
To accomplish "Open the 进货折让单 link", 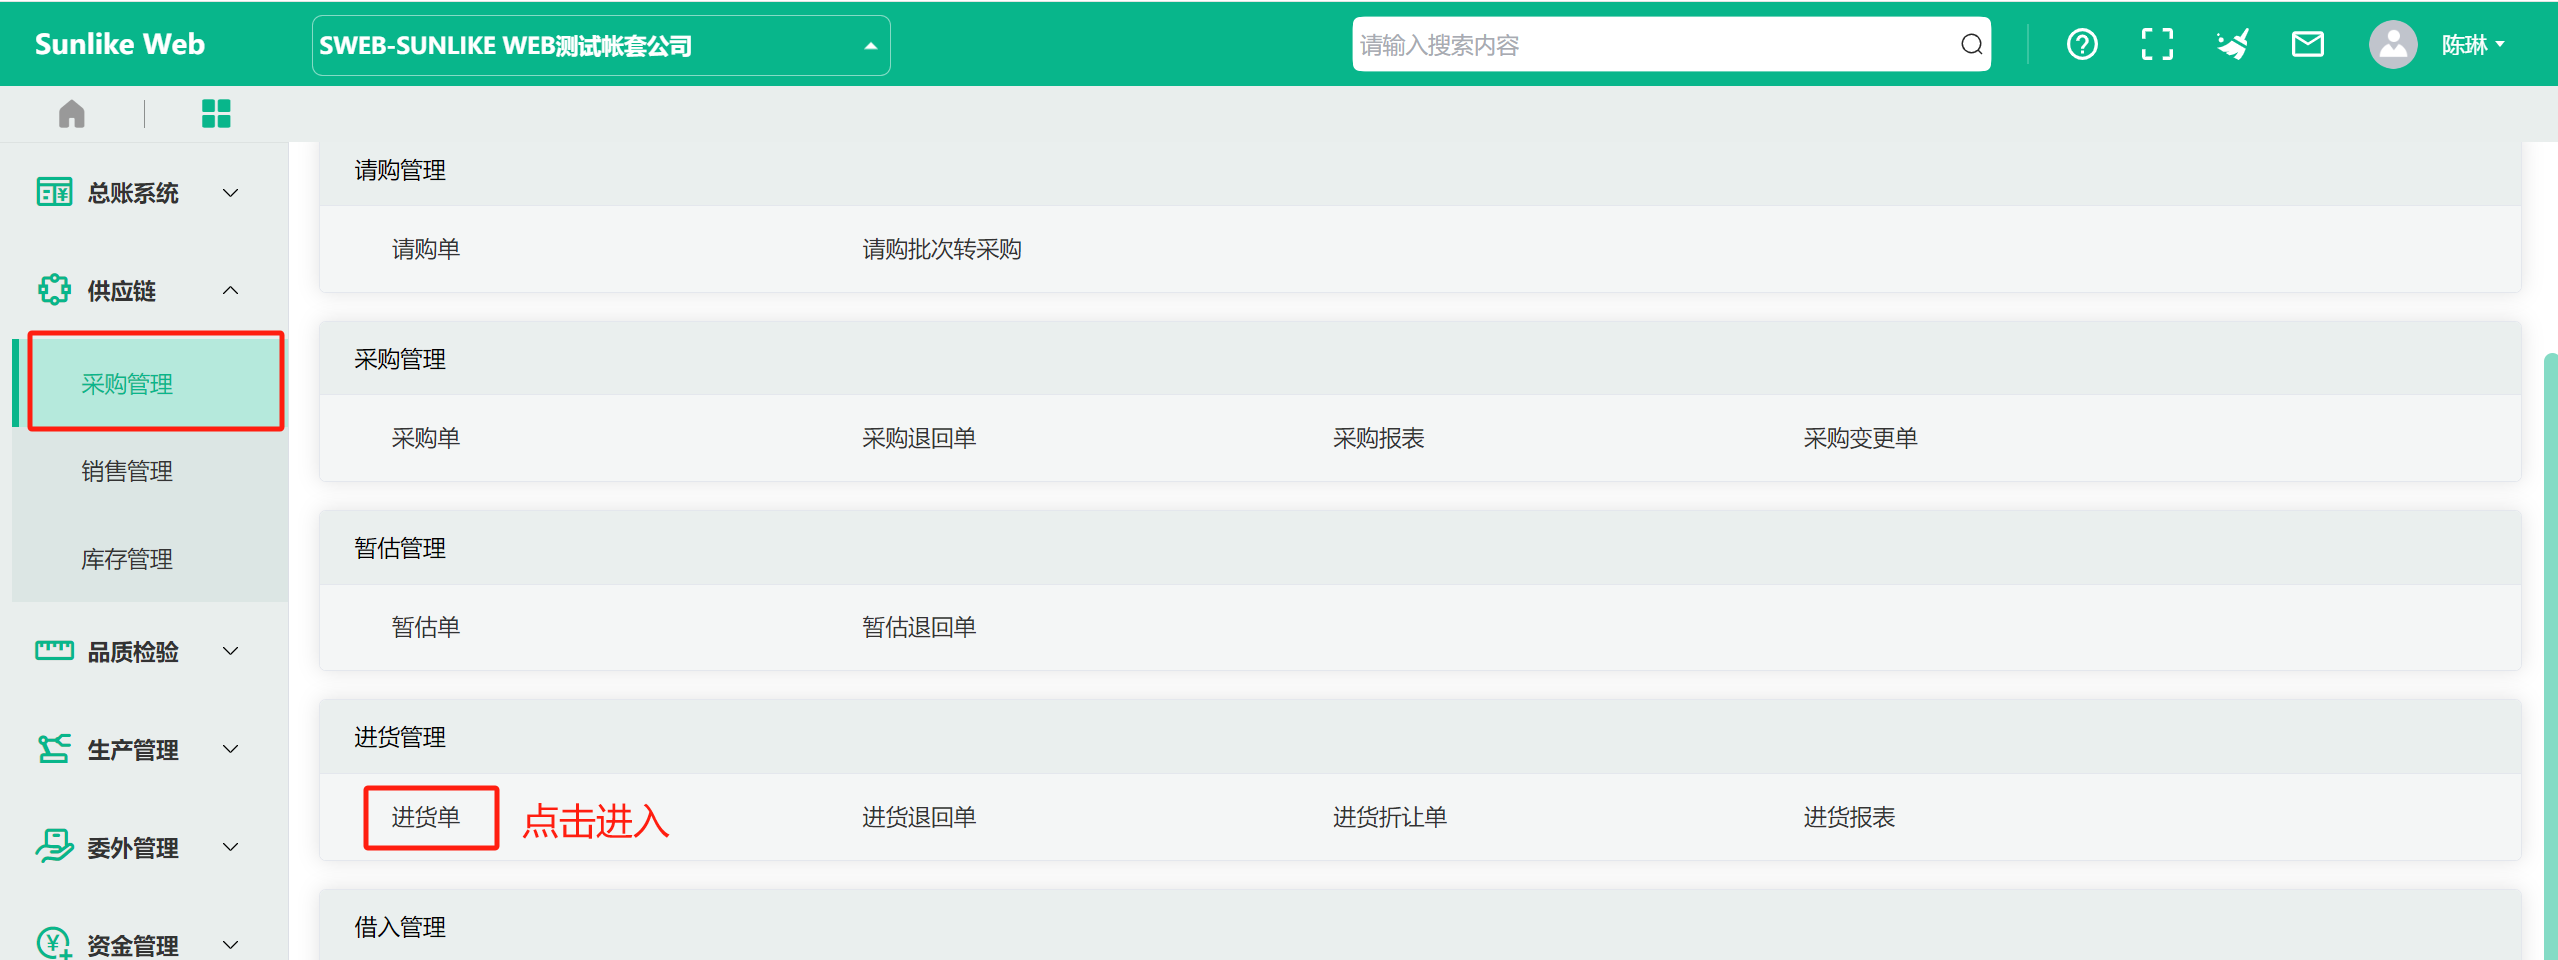I will pos(1389,817).
